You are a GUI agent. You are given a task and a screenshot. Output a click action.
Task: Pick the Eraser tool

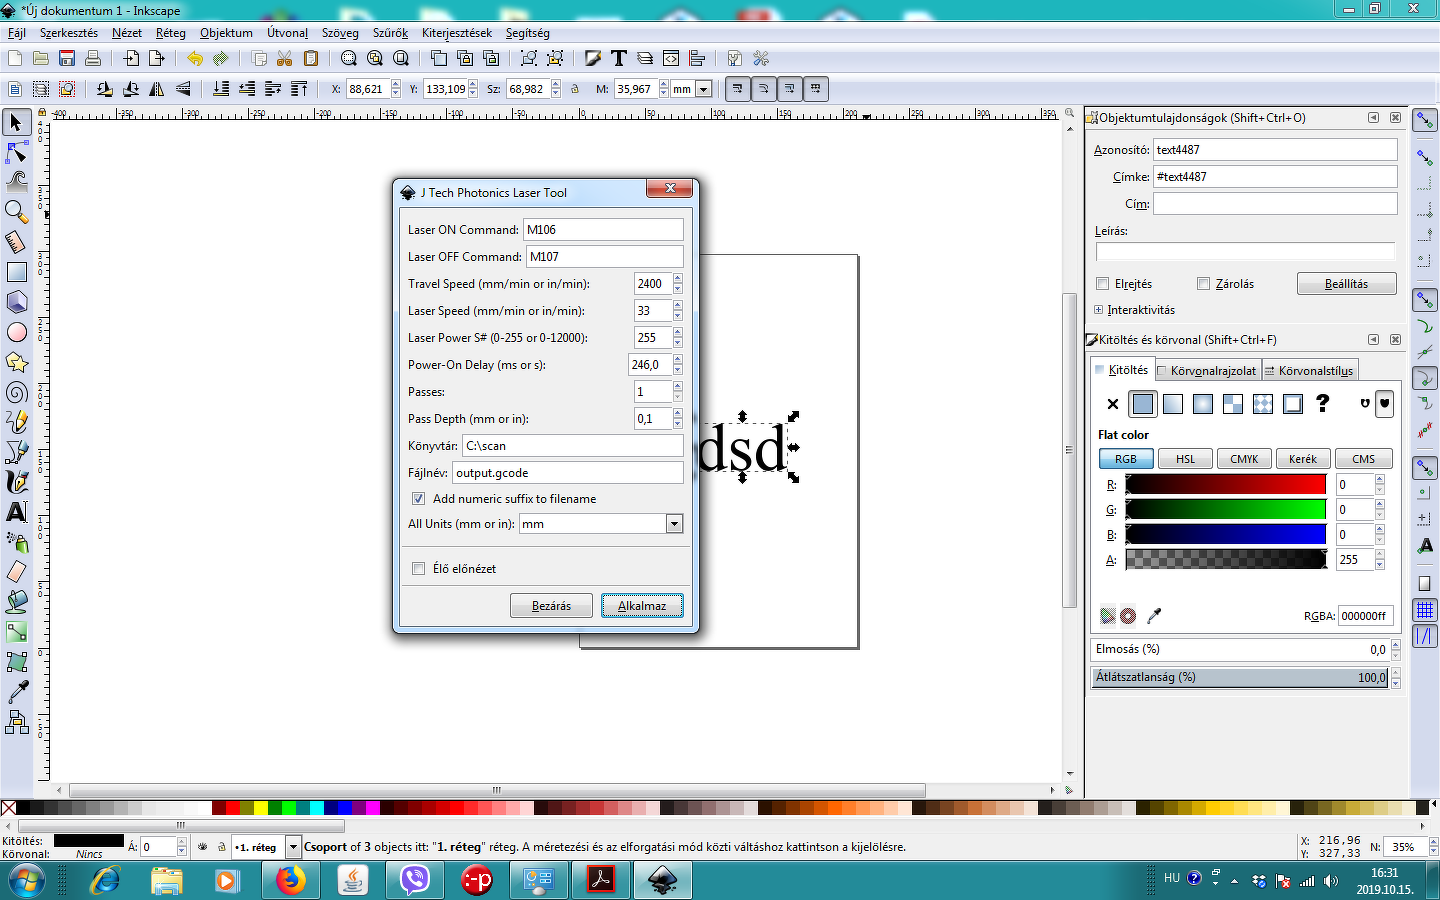click(x=17, y=572)
